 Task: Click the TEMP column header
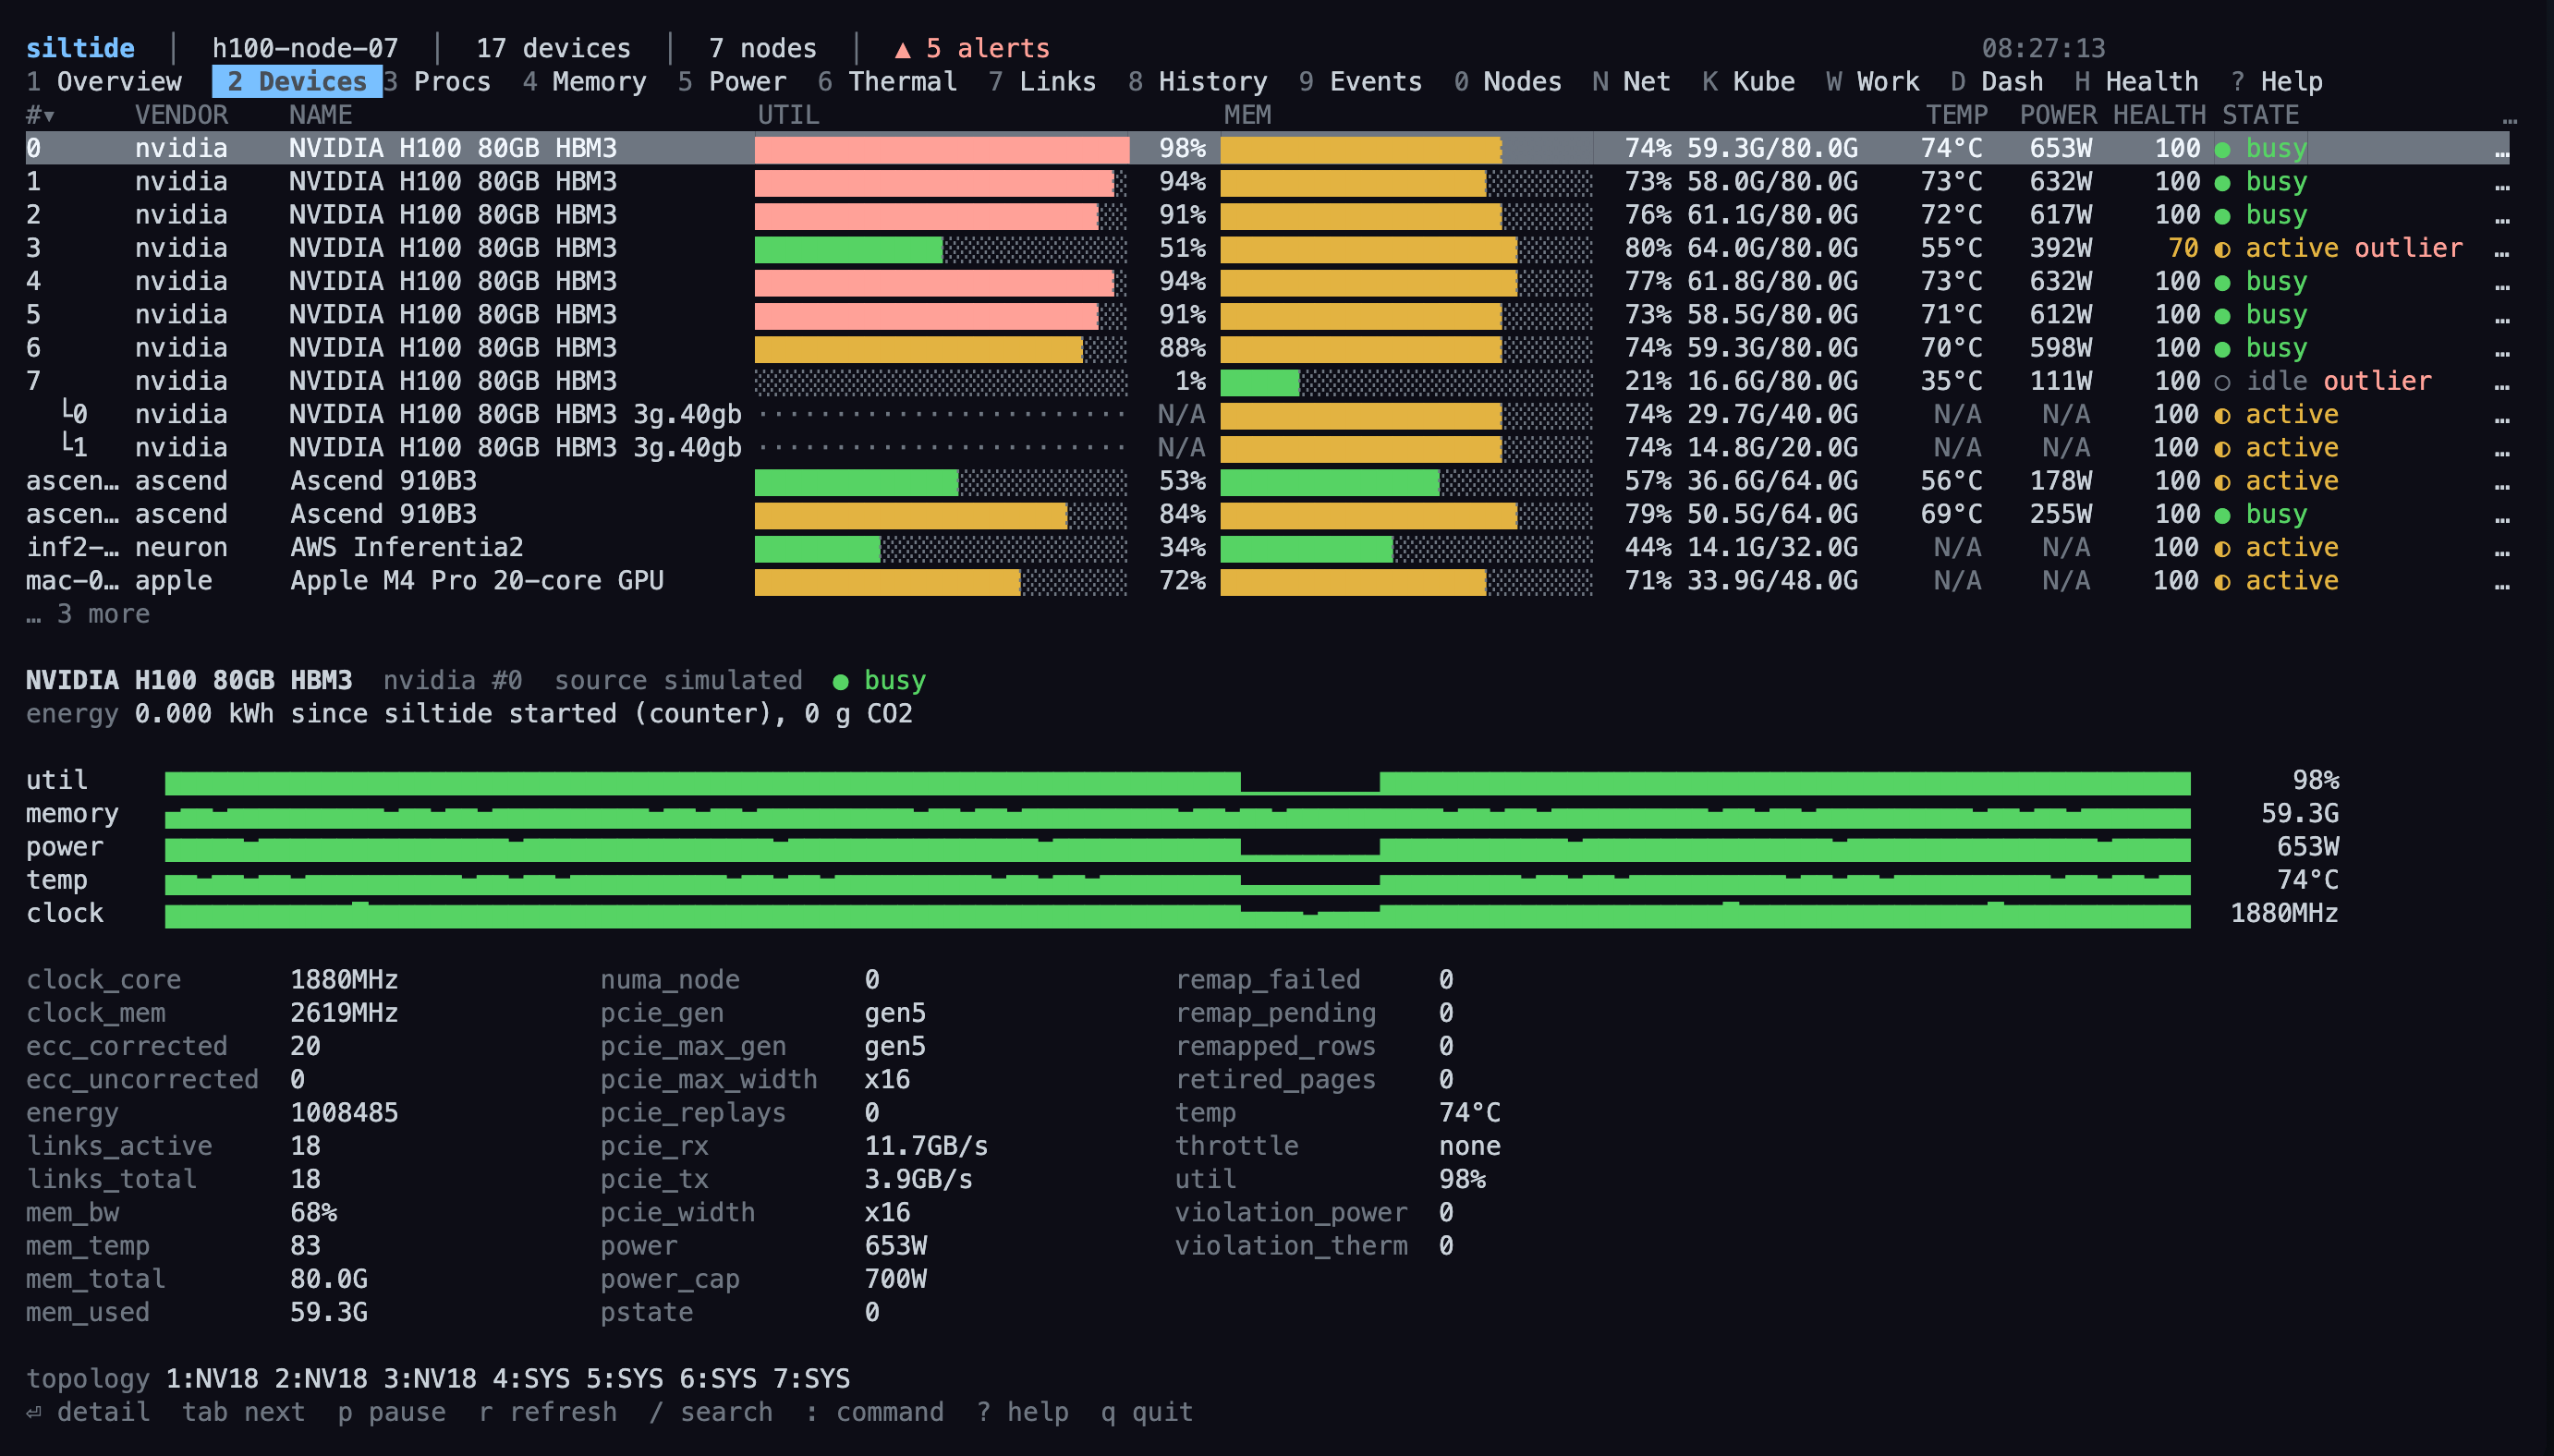pyautogui.click(x=1956, y=115)
